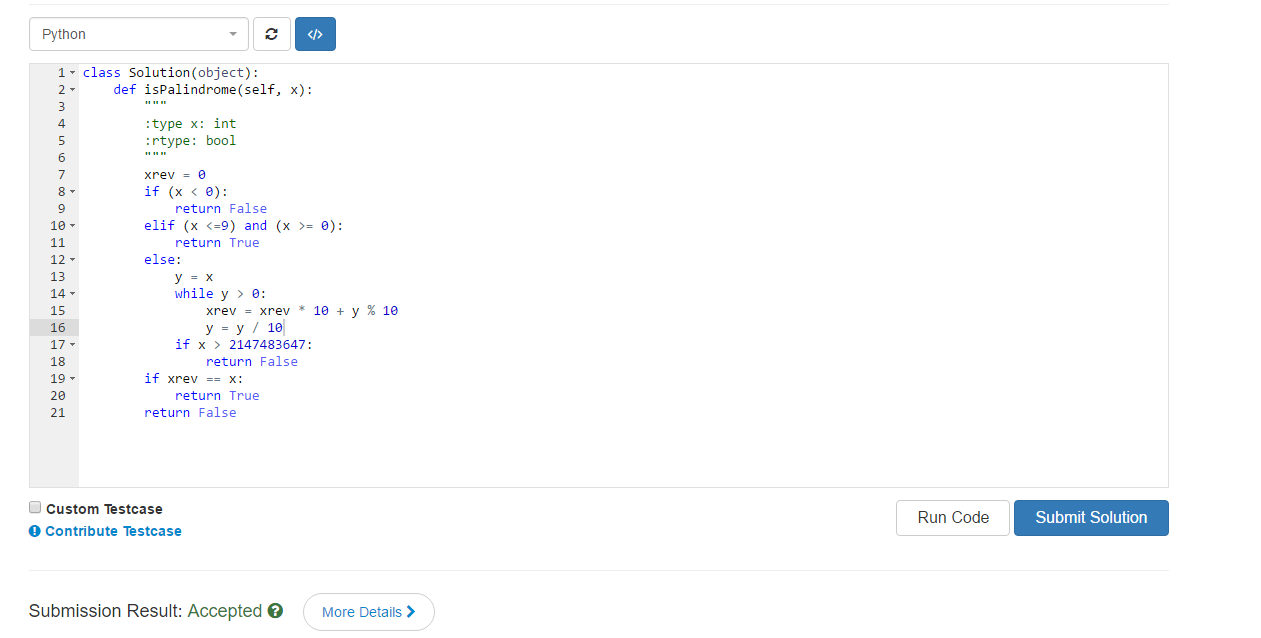Viewport: 1261px width, 638px height.
Task: Click the reset code refresh icon
Action: [x=271, y=34]
